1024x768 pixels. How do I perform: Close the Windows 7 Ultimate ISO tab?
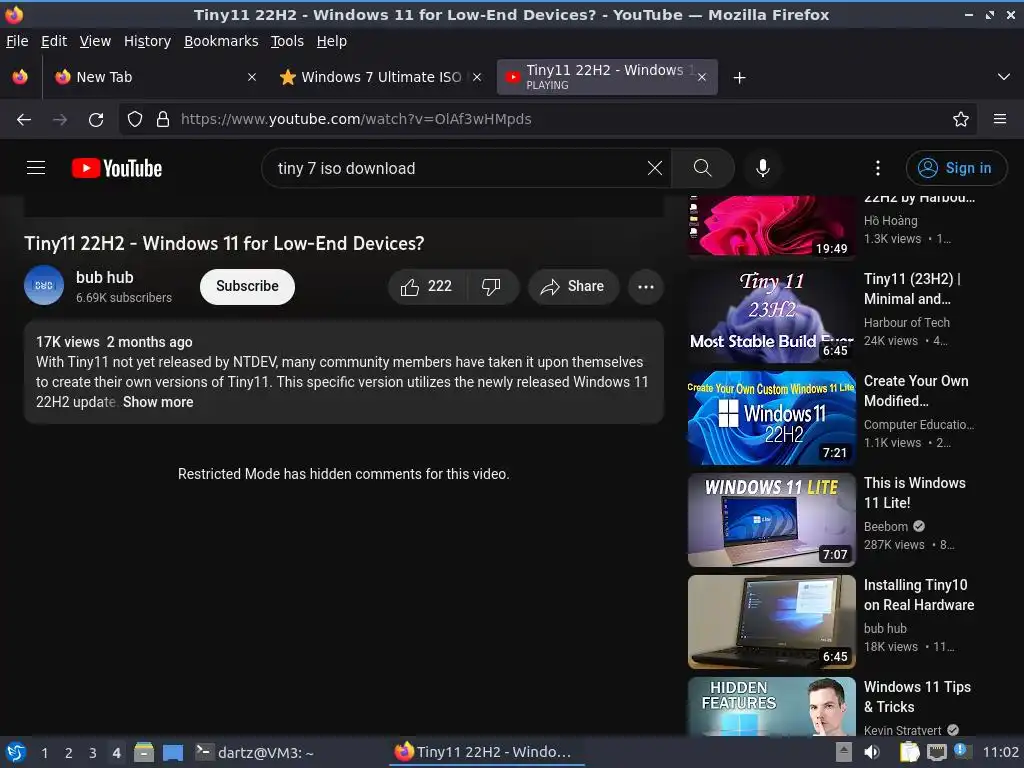[477, 77]
